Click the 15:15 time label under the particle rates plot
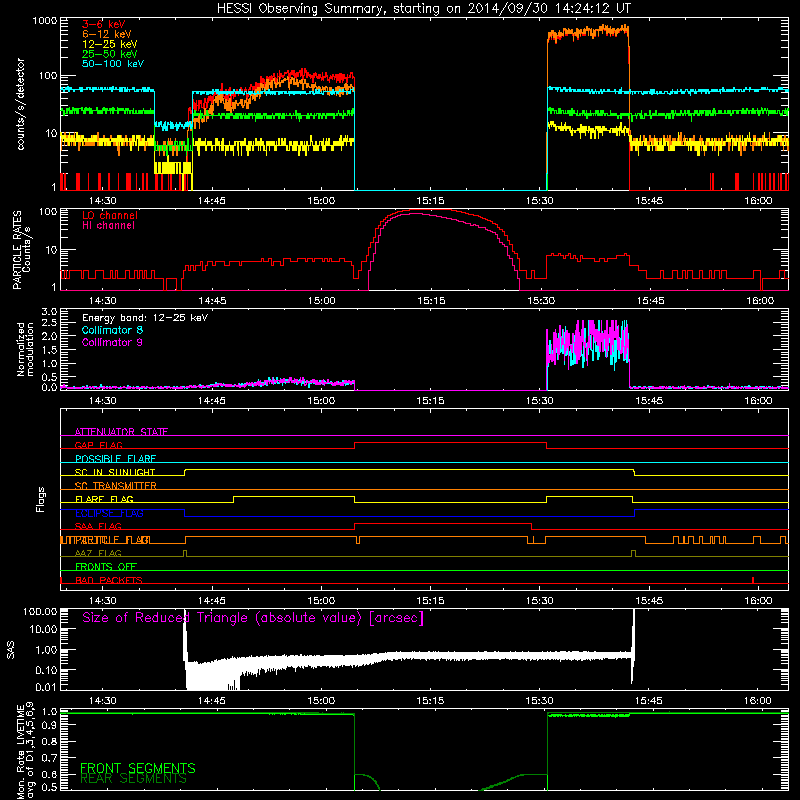The width and height of the screenshot is (800, 800). point(431,301)
